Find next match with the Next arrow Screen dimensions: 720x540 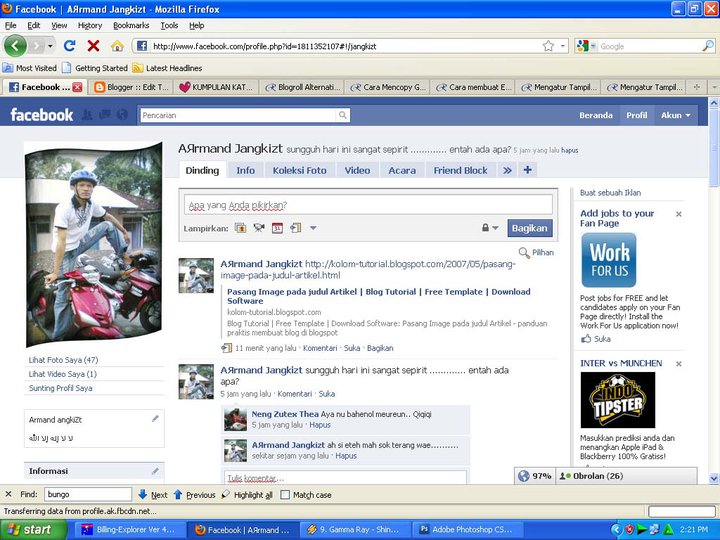pyautogui.click(x=152, y=495)
